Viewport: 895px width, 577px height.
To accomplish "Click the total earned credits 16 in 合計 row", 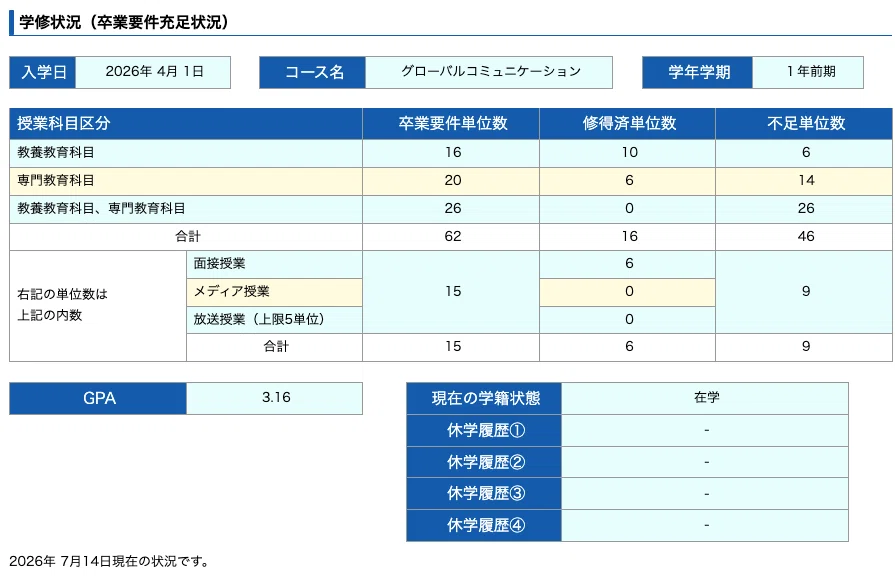I will [x=627, y=237].
